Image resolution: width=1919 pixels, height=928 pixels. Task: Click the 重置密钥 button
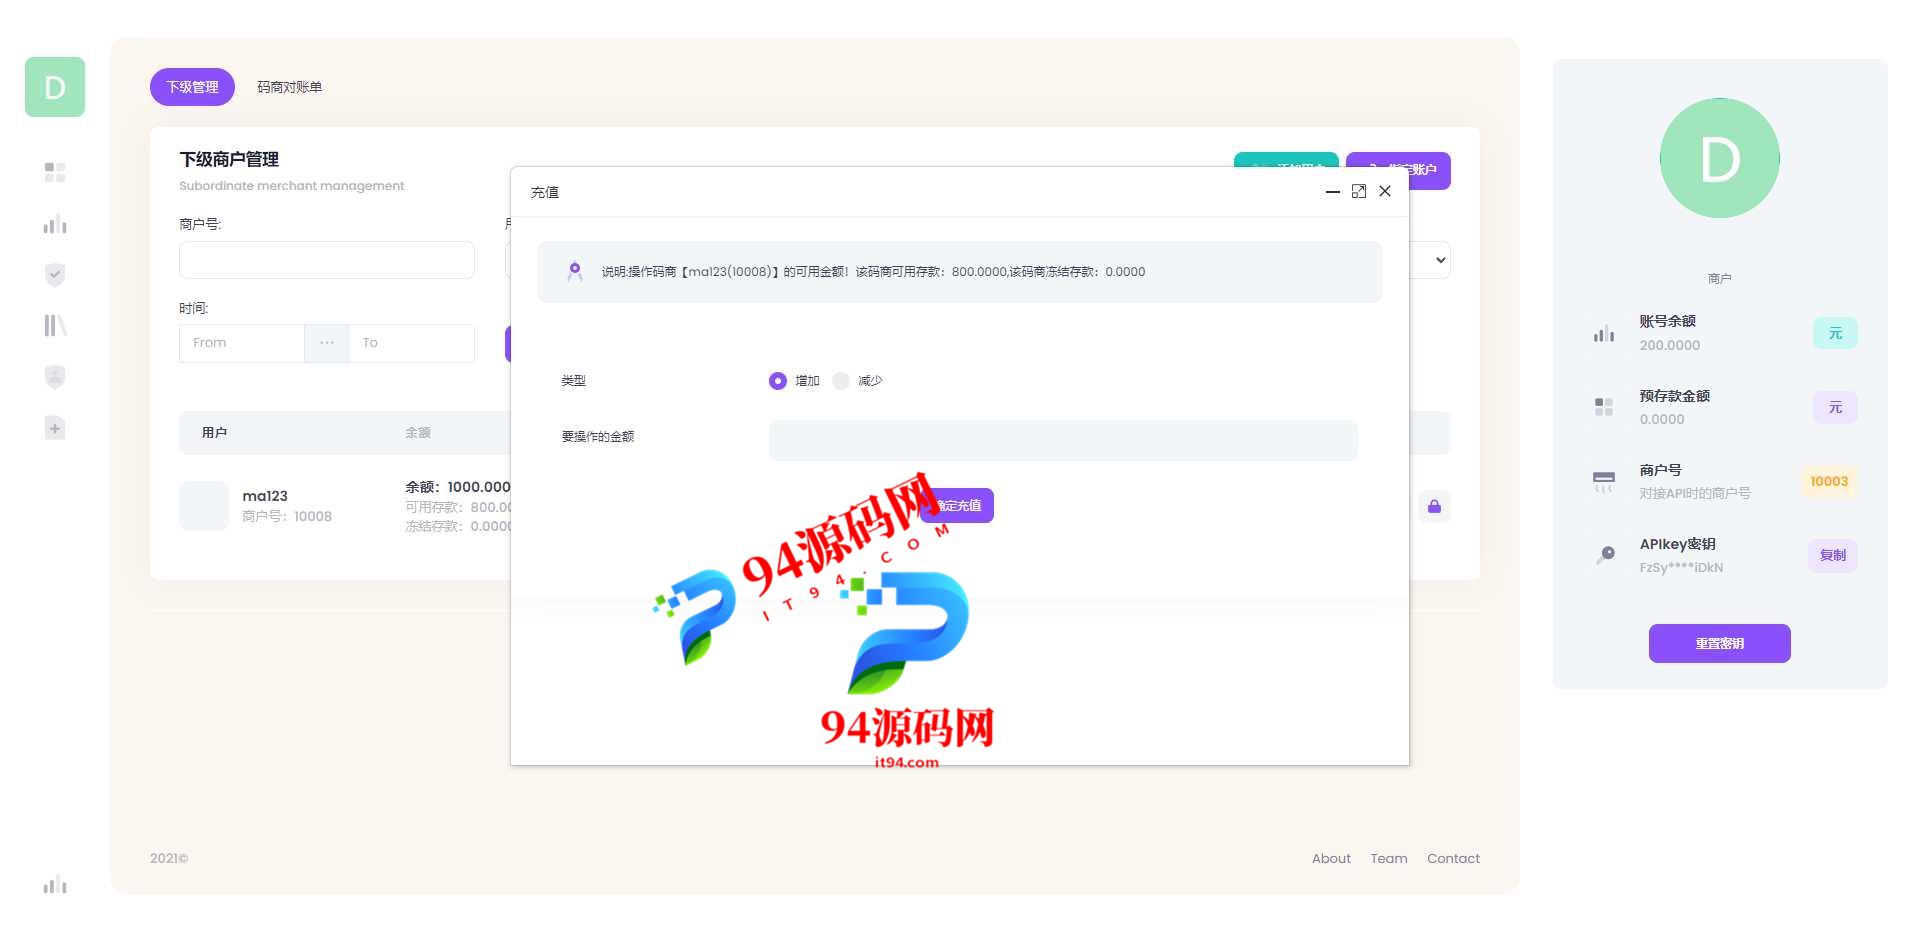(1719, 643)
